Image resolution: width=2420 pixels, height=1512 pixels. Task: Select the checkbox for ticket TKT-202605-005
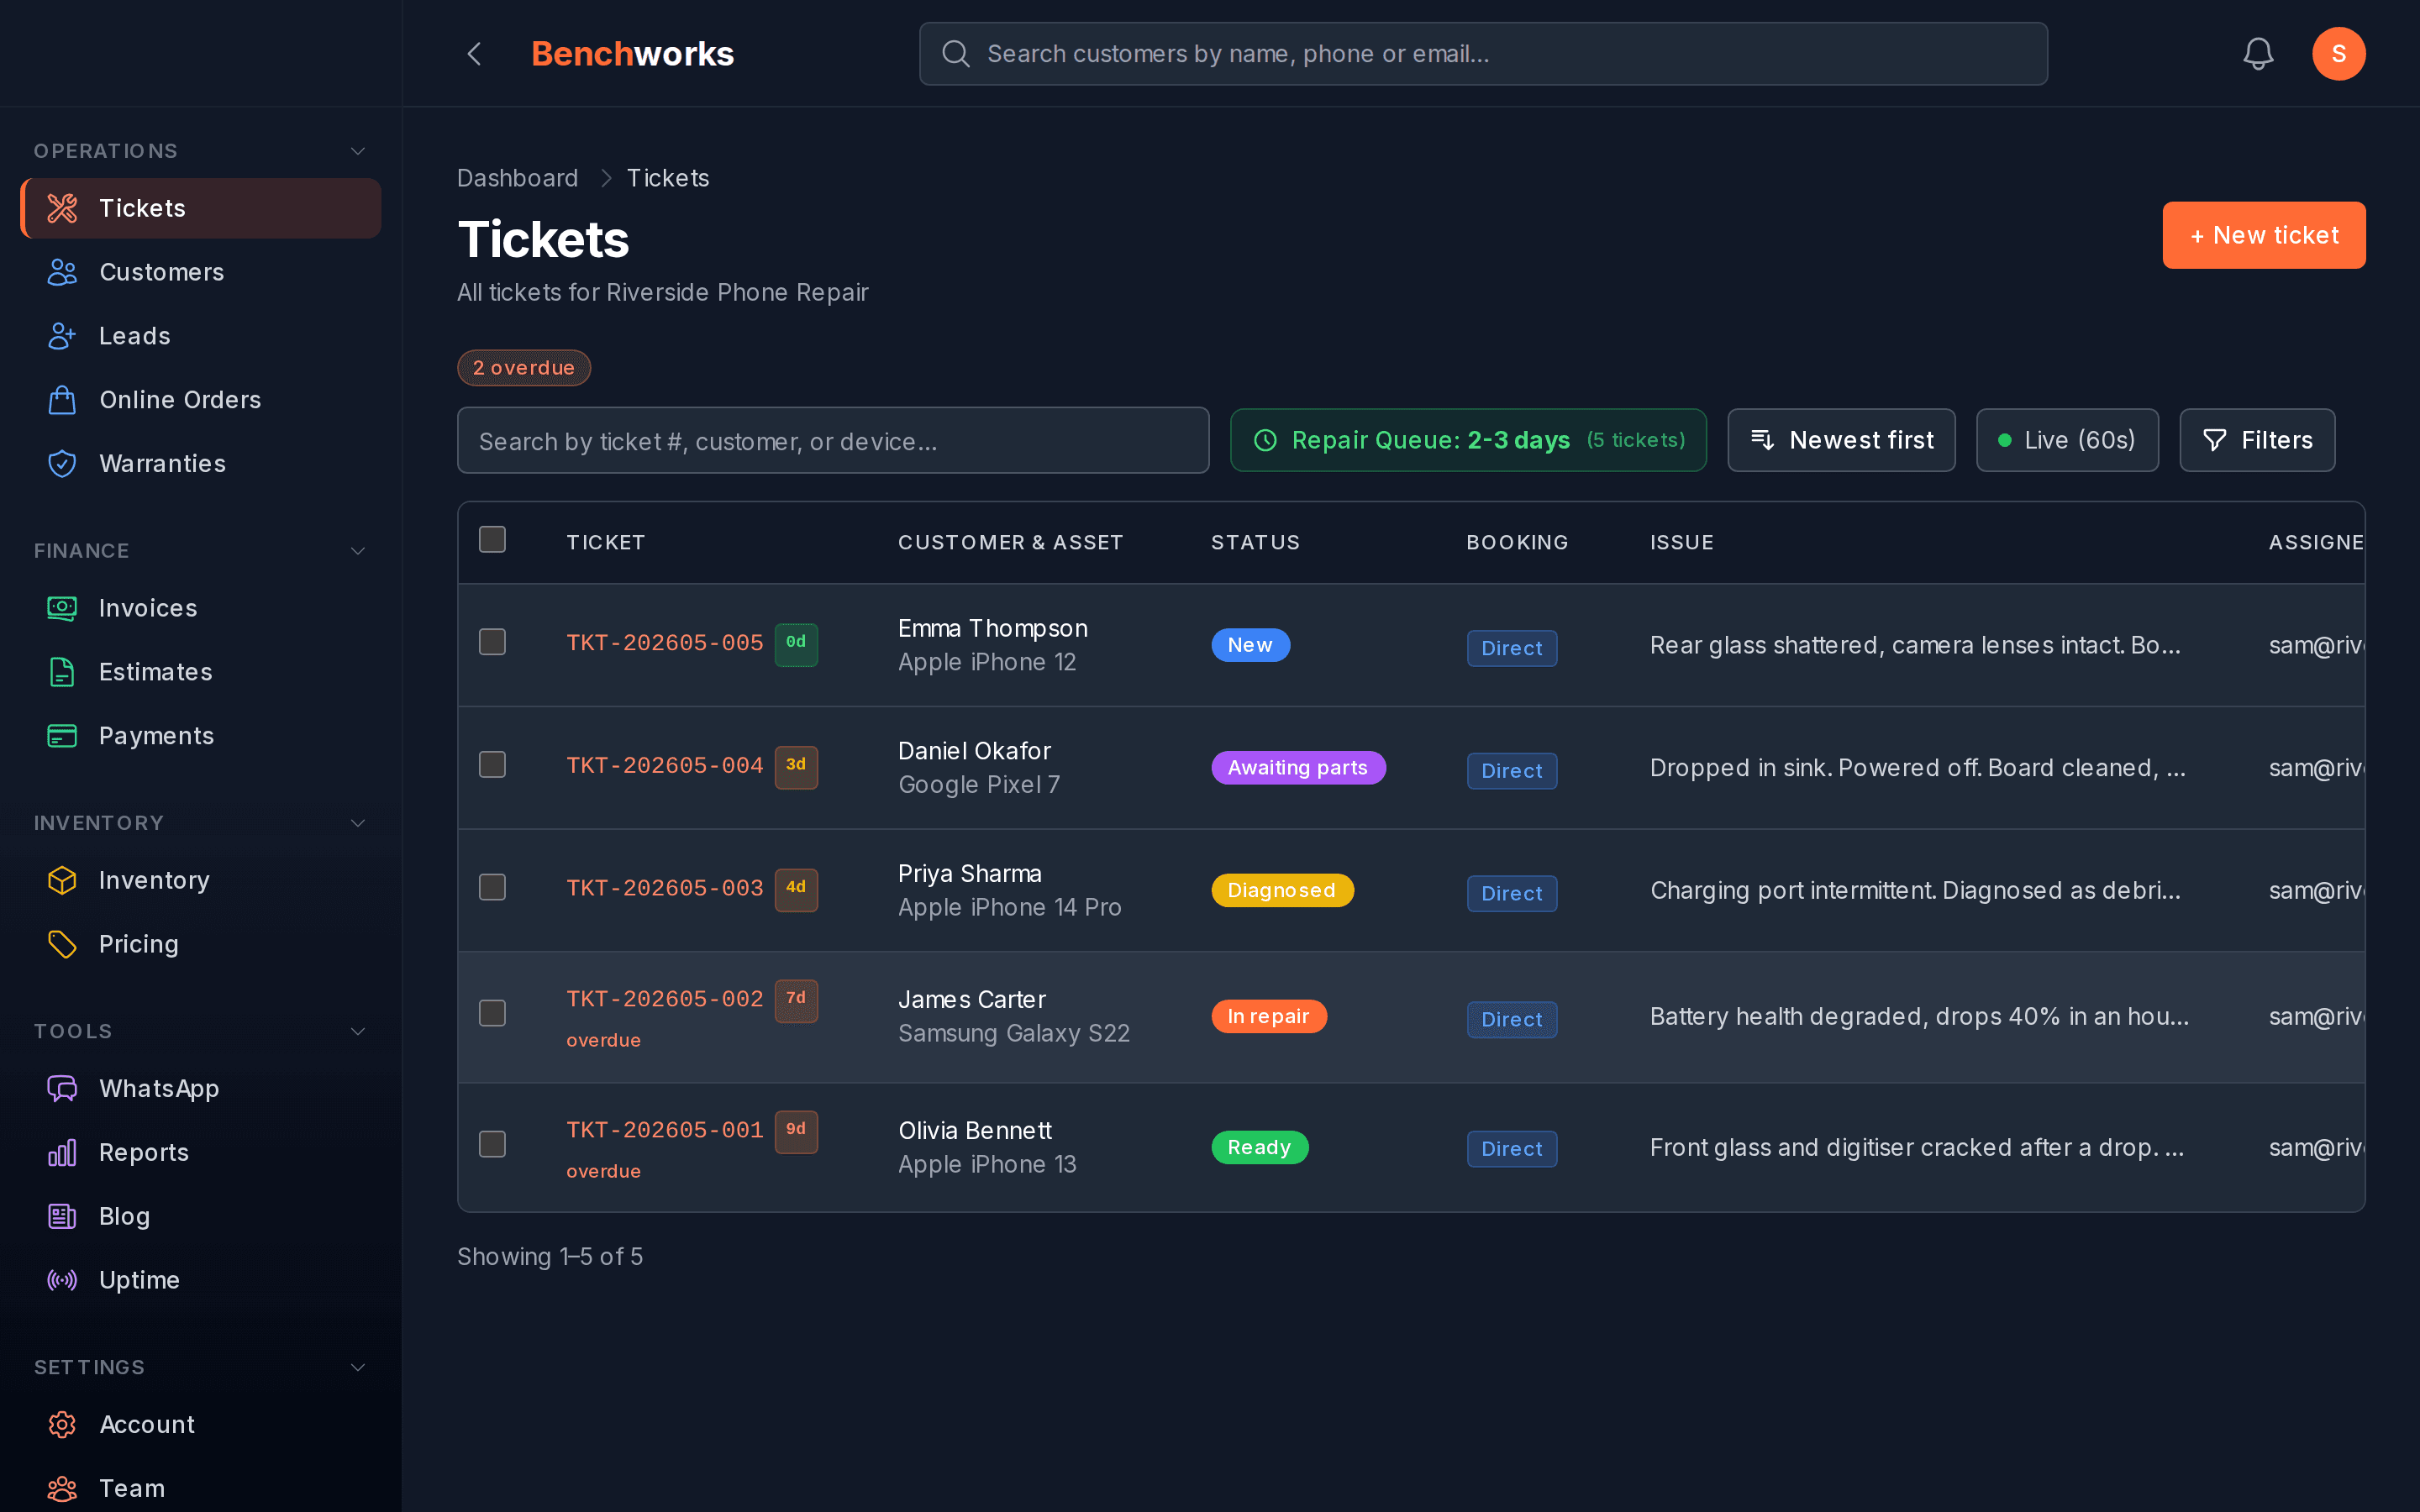[492, 642]
